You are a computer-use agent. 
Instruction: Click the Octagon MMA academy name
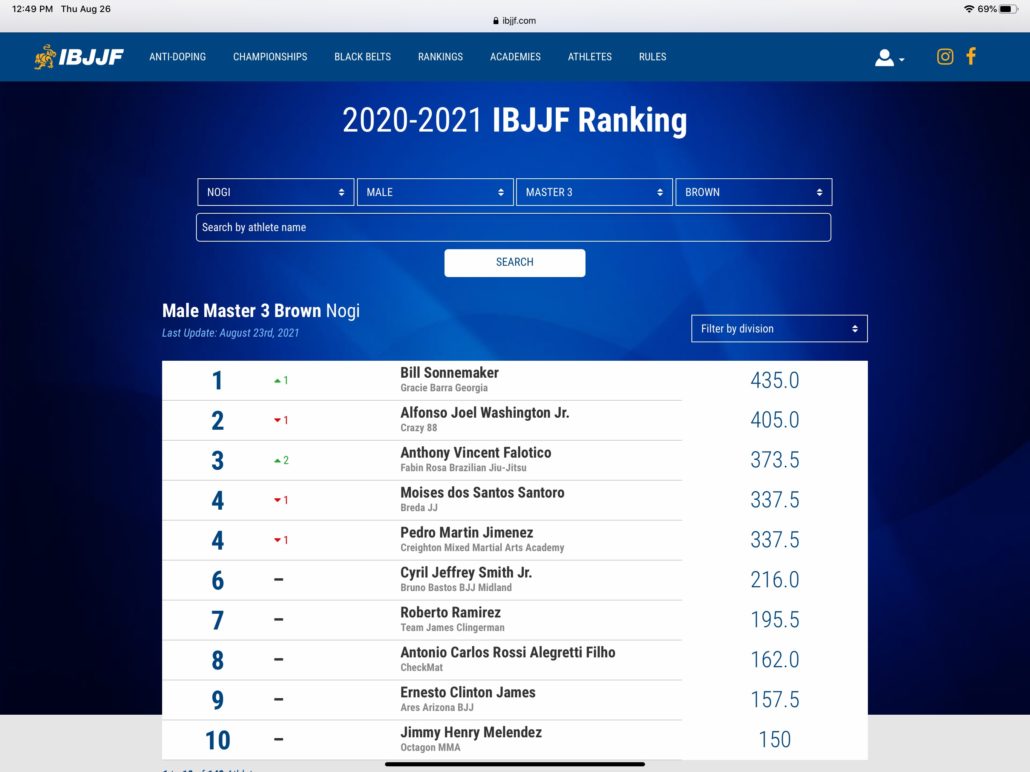pyautogui.click(x=430, y=748)
